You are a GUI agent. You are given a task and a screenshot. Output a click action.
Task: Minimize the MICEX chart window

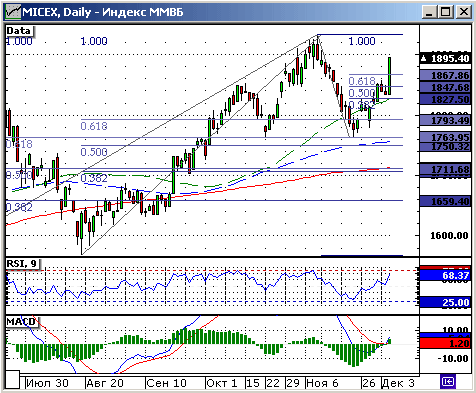click(x=429, y=12)
